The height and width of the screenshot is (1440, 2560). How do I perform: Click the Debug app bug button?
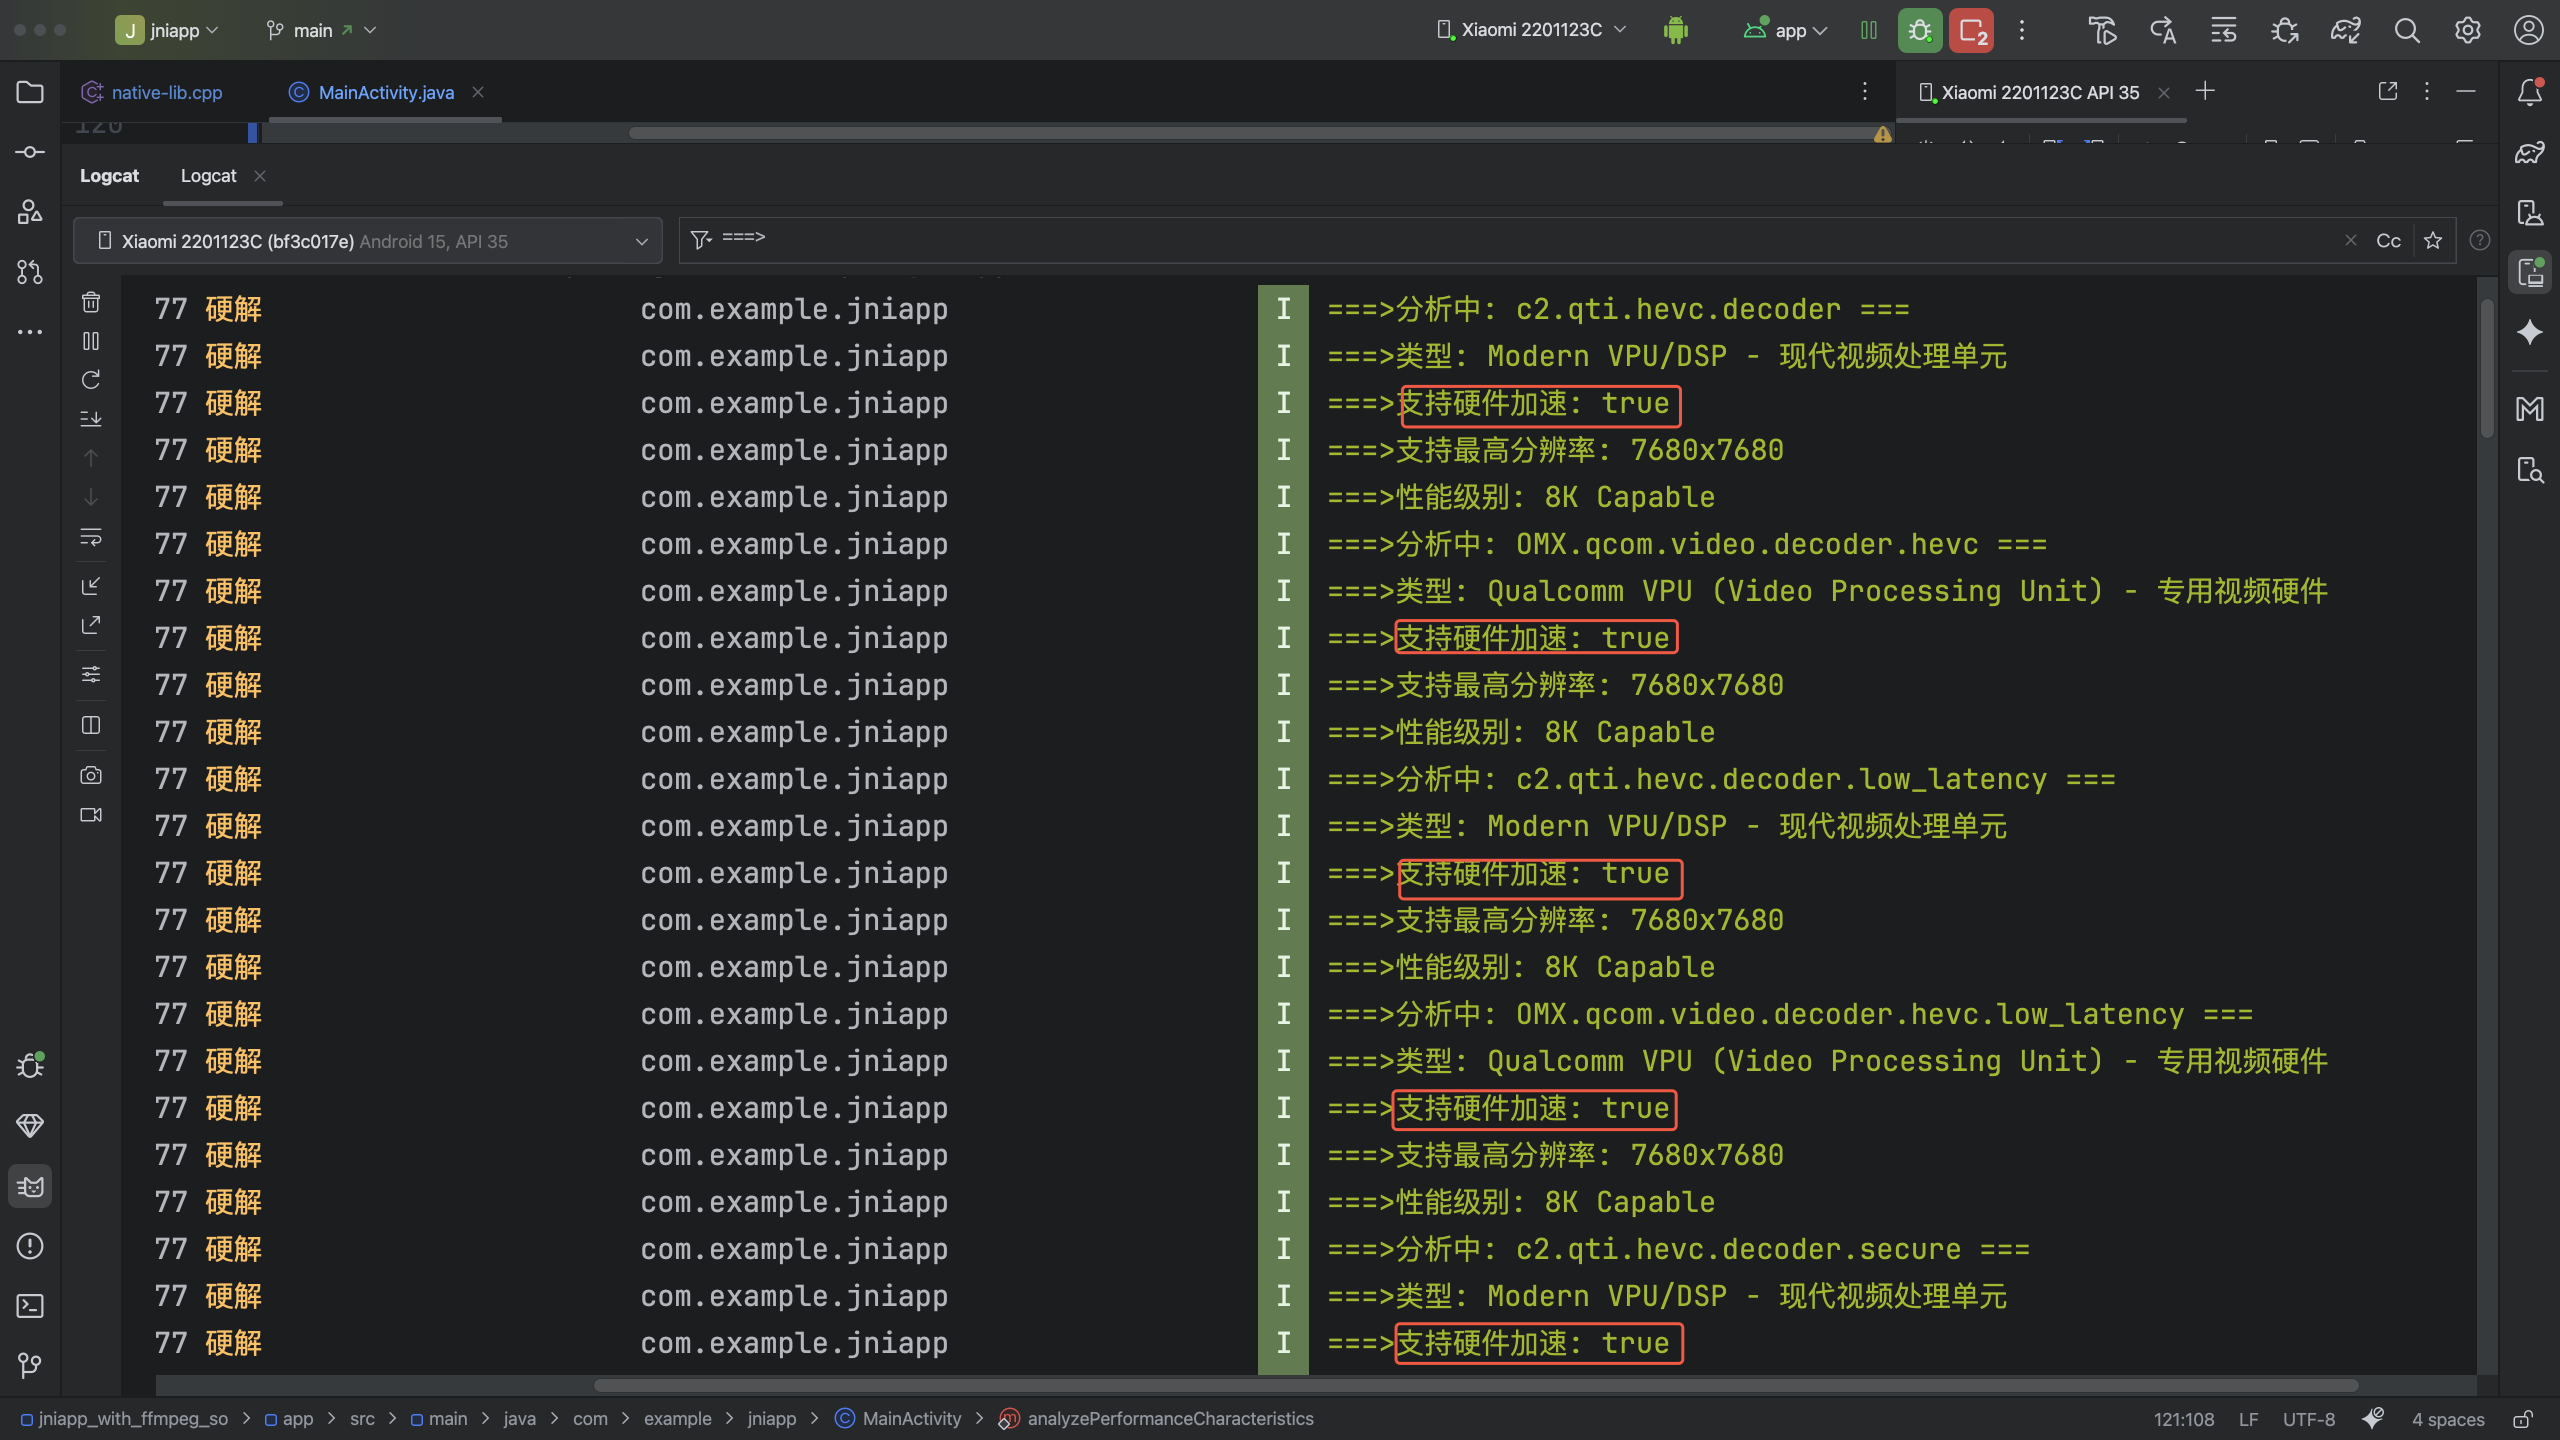[1919, 30]
